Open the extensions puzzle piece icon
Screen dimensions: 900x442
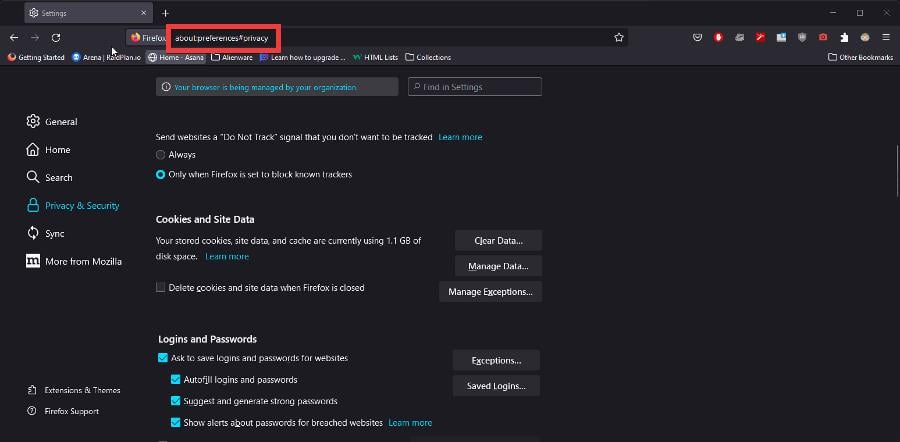point(844,37)
